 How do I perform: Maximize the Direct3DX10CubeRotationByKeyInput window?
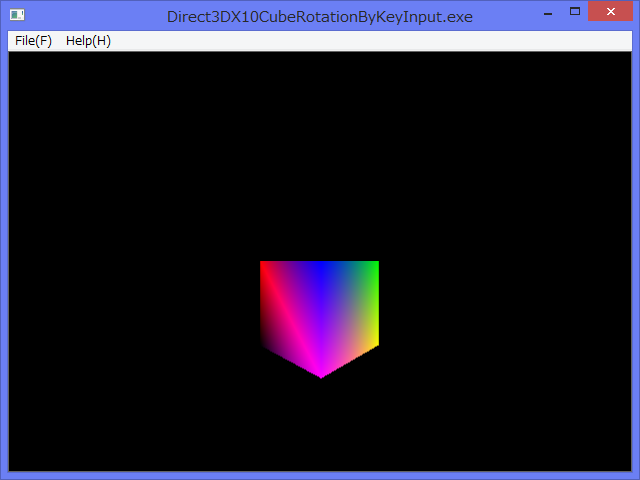click(x=575, y=11)
